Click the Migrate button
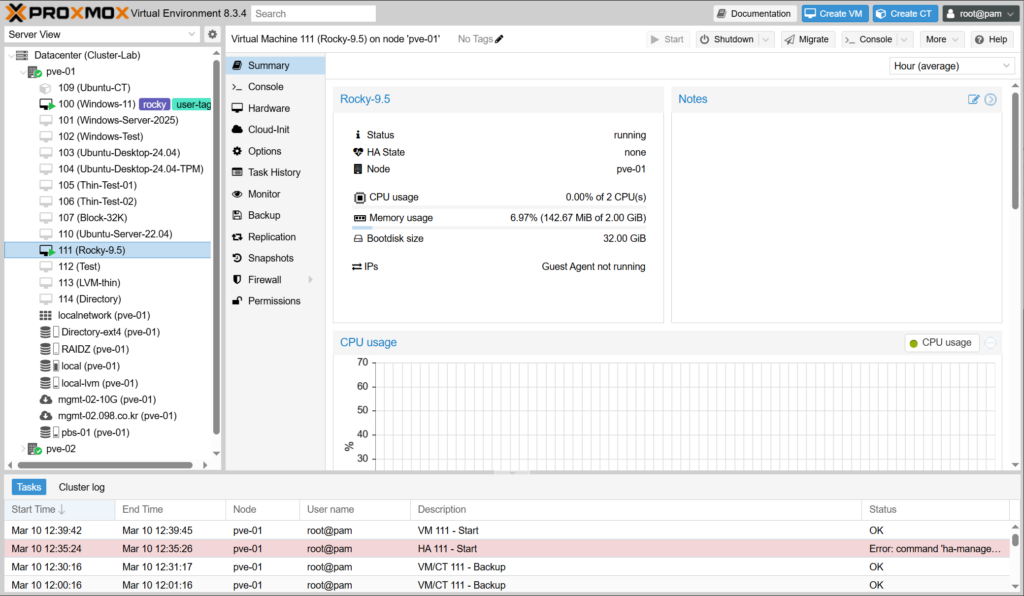The image size is (1024, 596). 806,39
